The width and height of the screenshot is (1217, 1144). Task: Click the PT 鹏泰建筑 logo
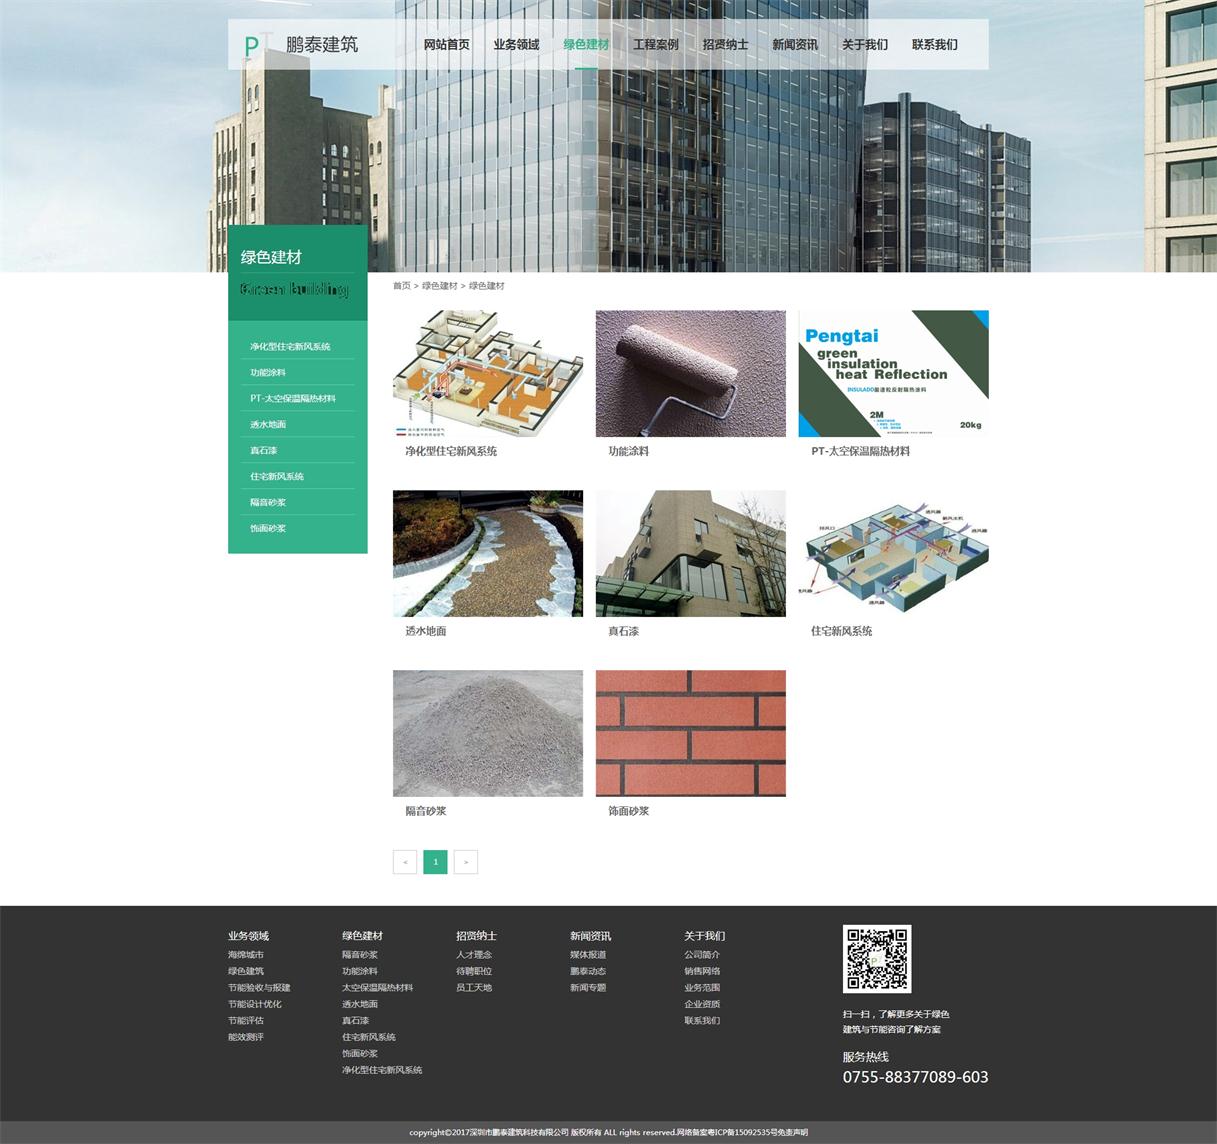click(x=301, y=45)
